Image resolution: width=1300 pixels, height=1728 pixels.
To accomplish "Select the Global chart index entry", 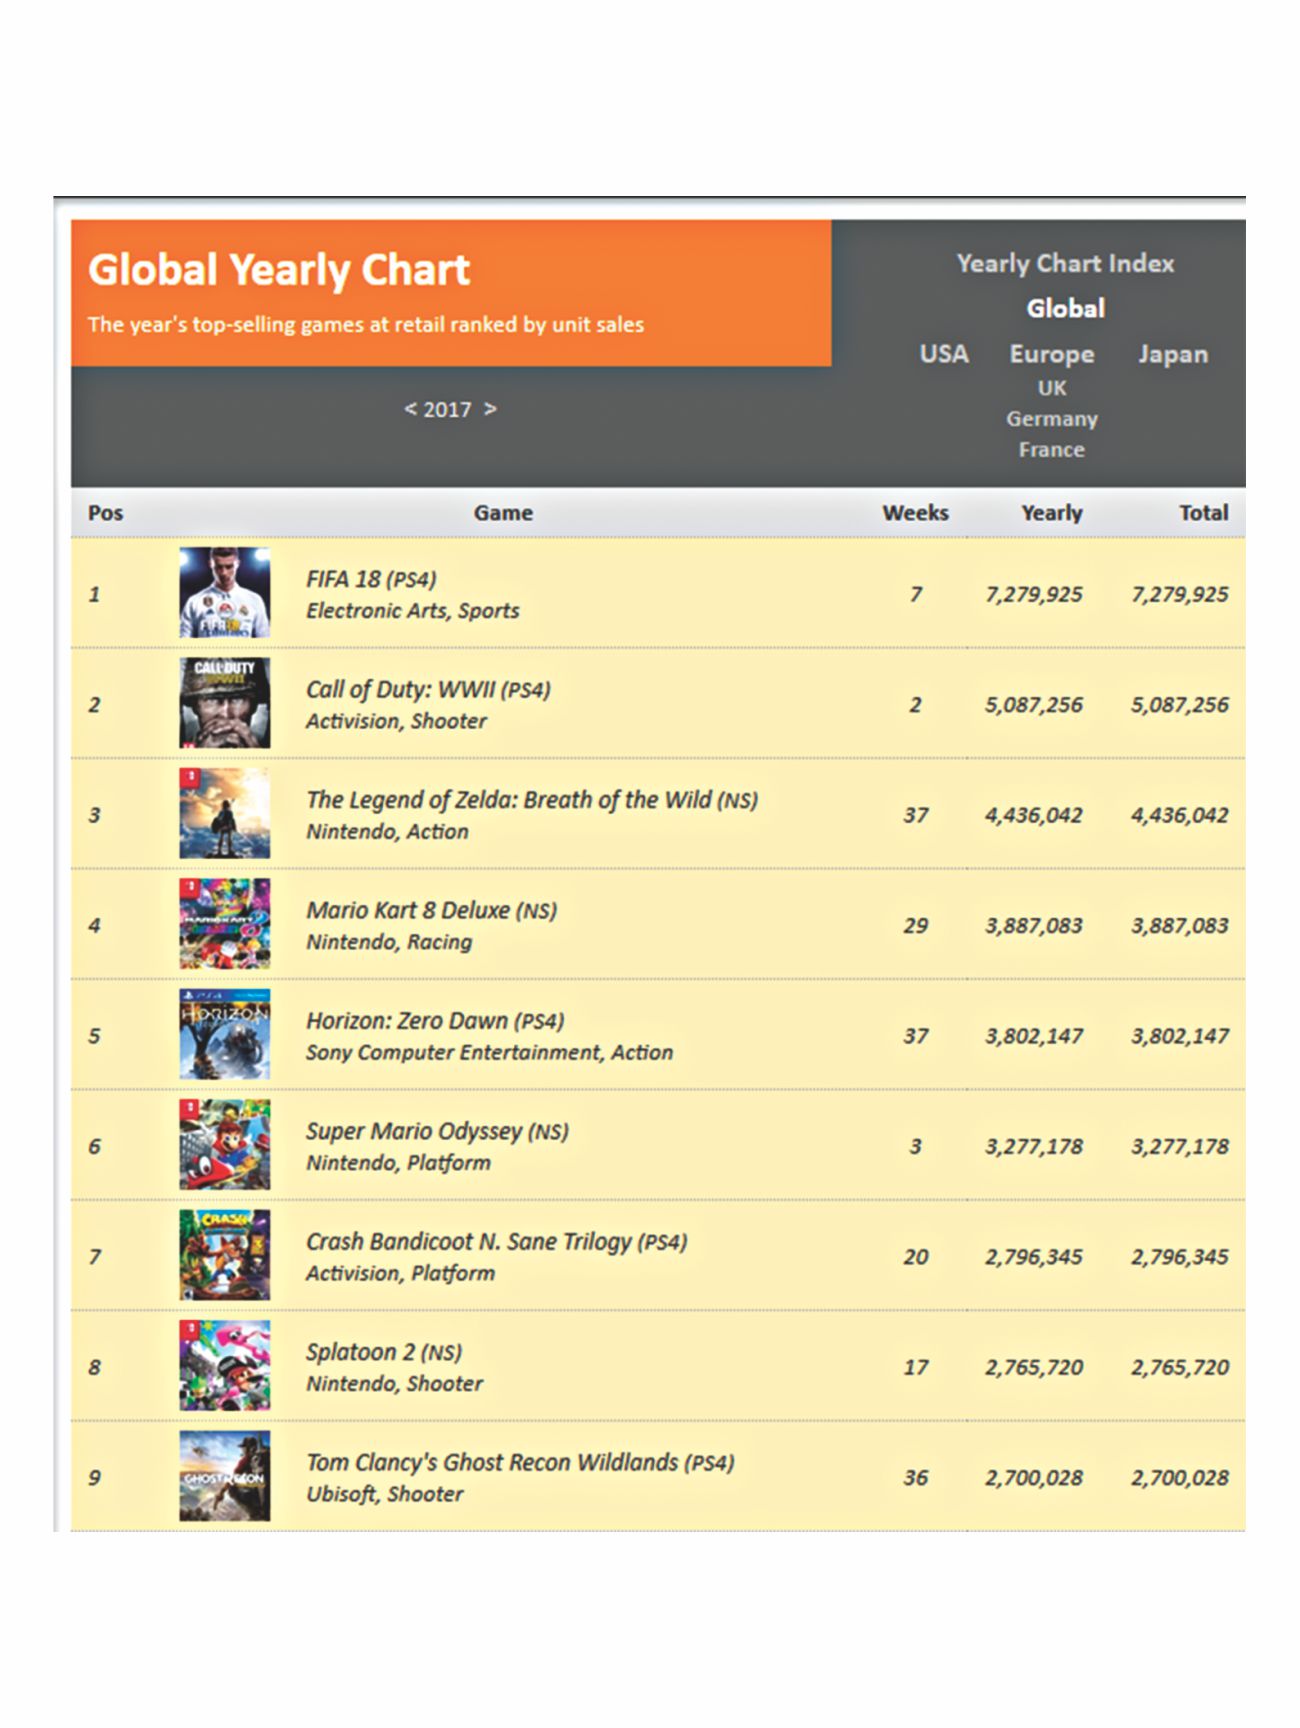I will point(1065,309).
